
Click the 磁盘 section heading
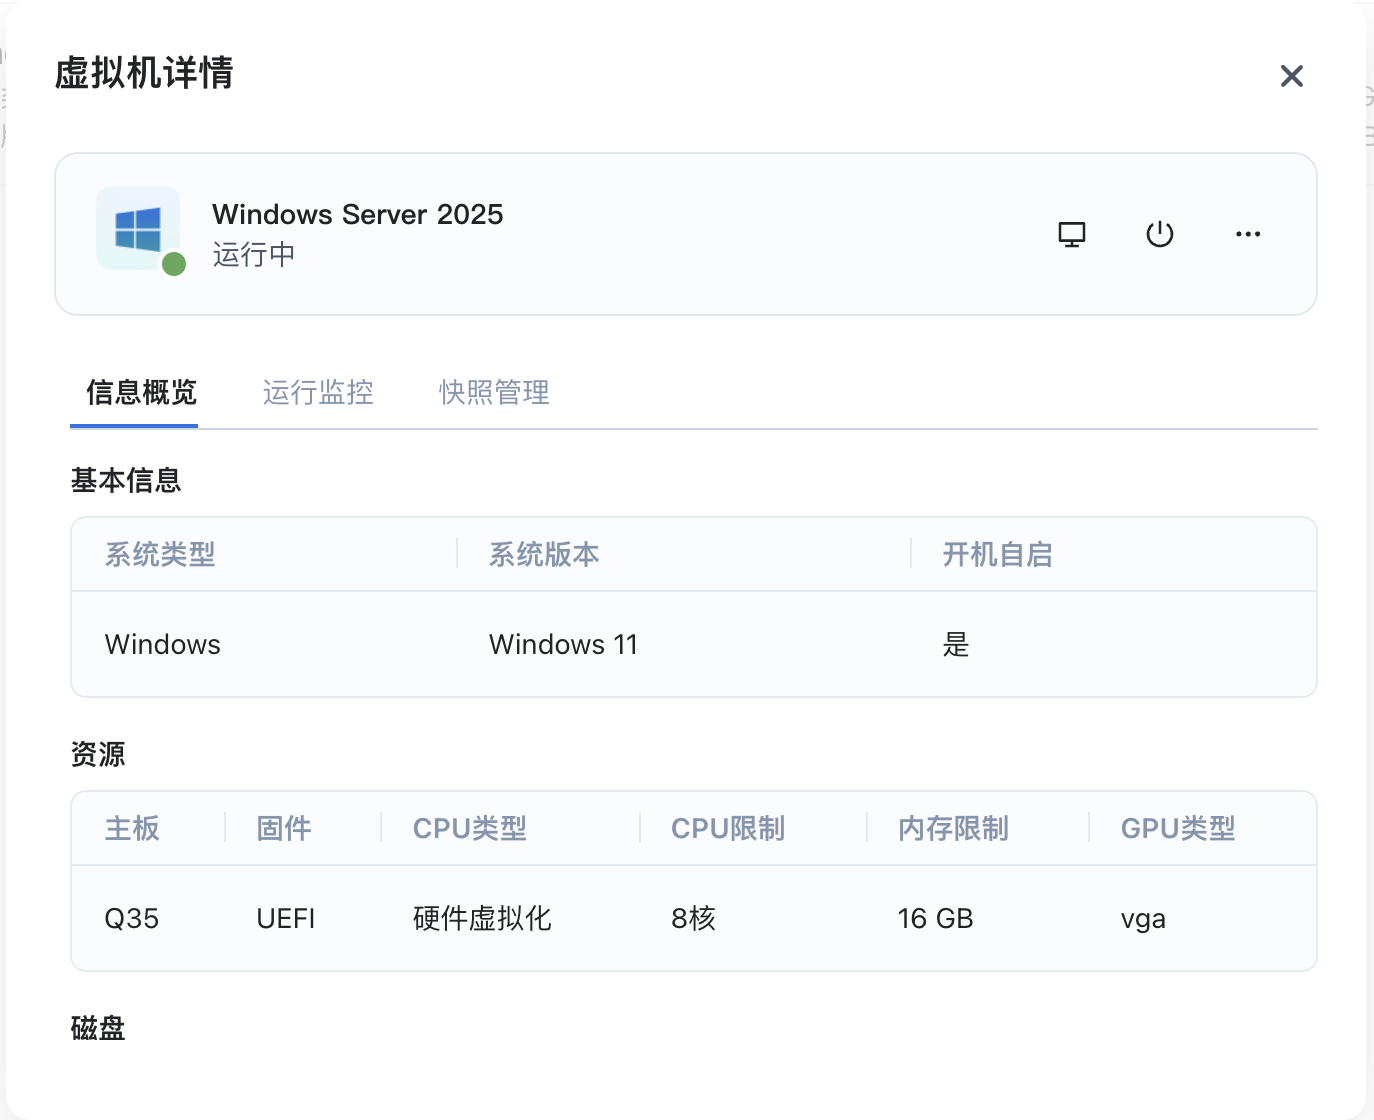click(x=98, y=1028)
